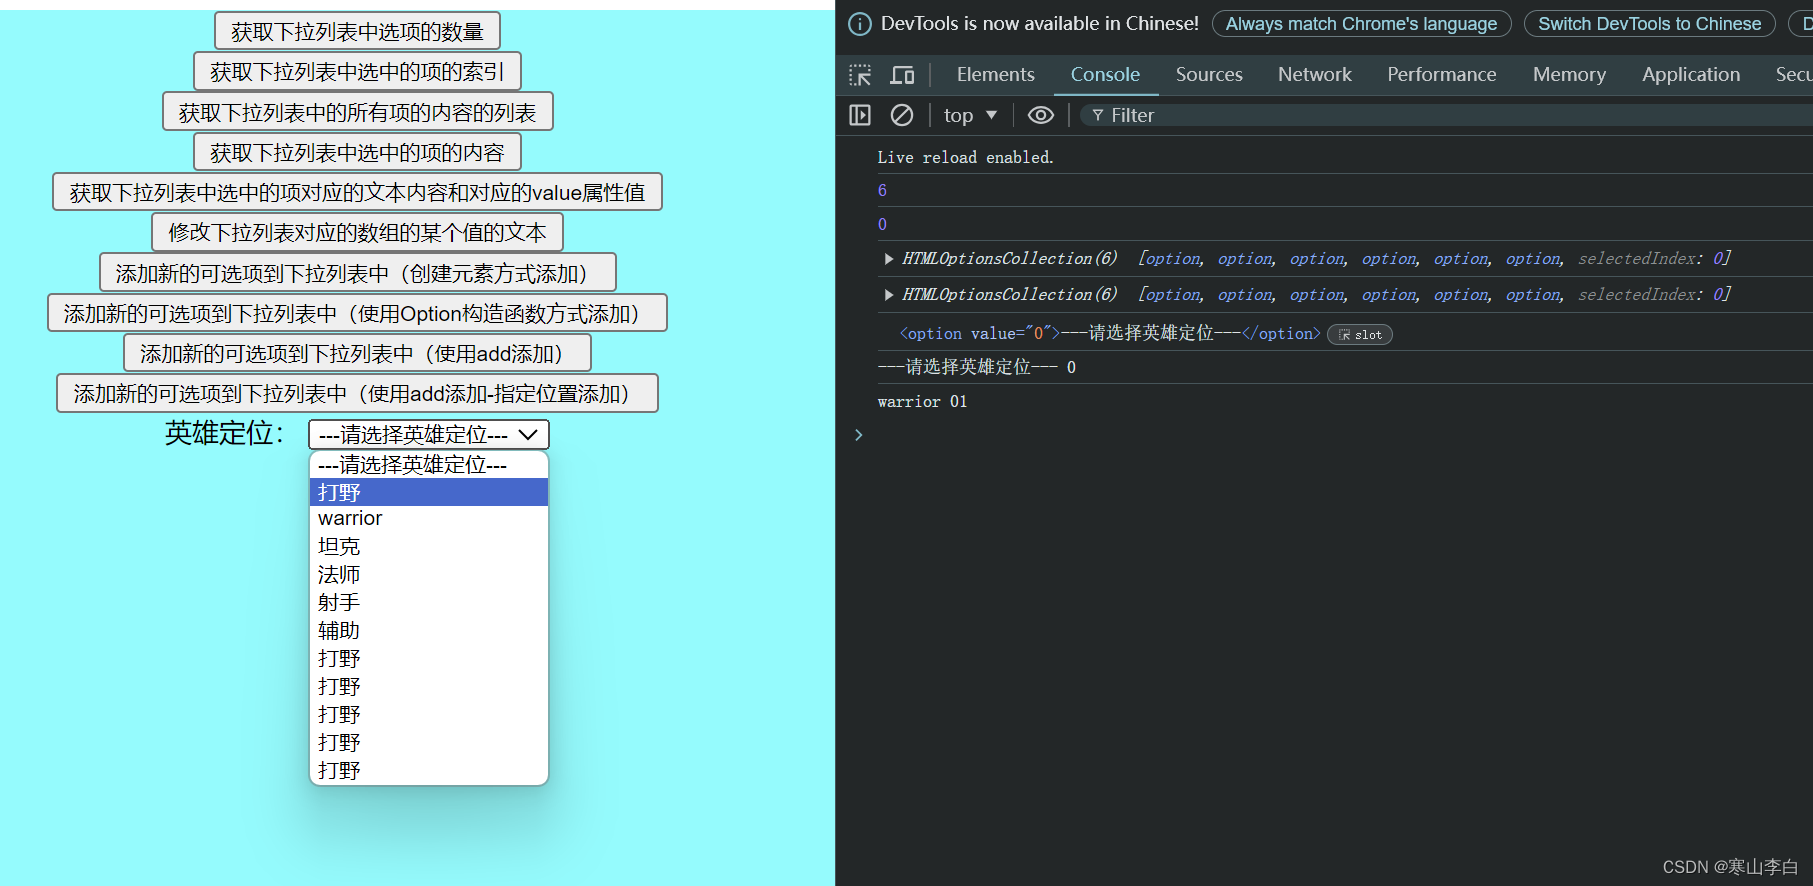The width and height of the screenshot is (1813, 886).
Task: Click 修改下拉列表对应的数组的某个值的文本 button
Action: click(x=357, y=232)
